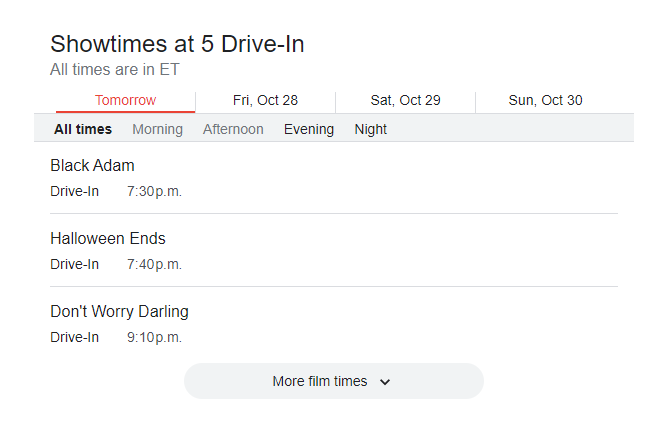Pick the 9:10 p.m. Don't Worry Darling showtime
This screenshot has height=421, width=662.
[x=154, y=337]
